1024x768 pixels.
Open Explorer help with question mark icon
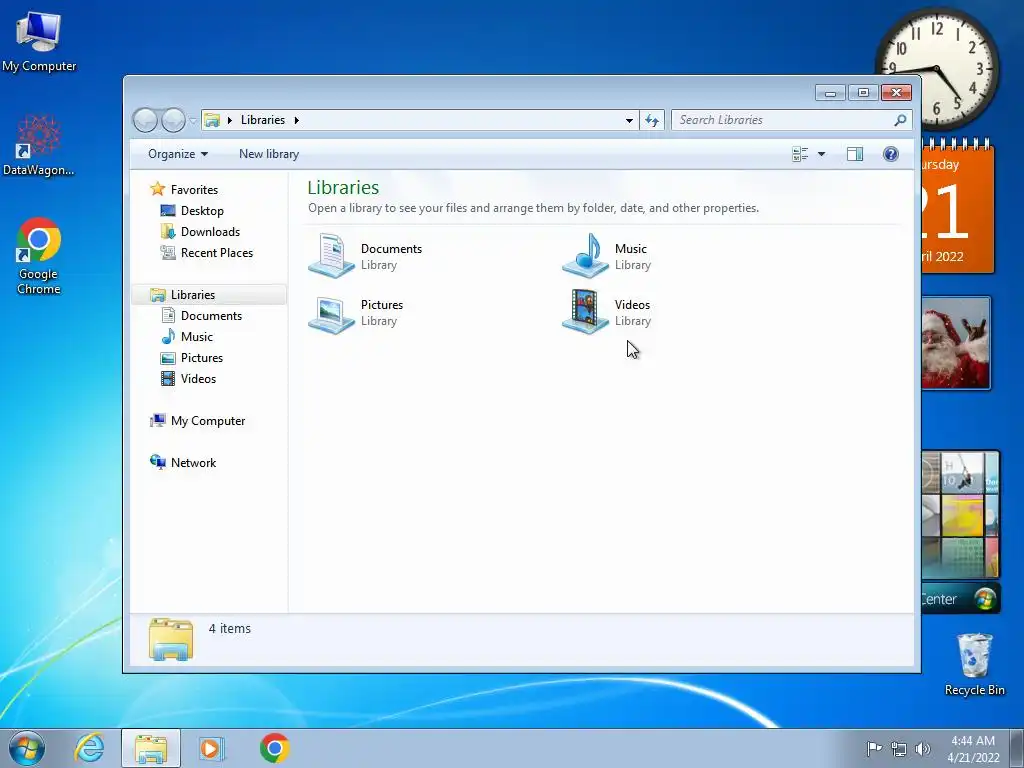[x=891, y=154]
